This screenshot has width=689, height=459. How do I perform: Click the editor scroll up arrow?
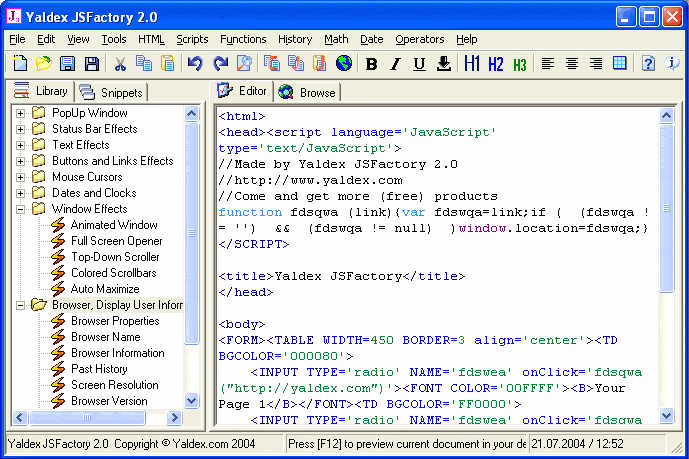coord(667,116)
